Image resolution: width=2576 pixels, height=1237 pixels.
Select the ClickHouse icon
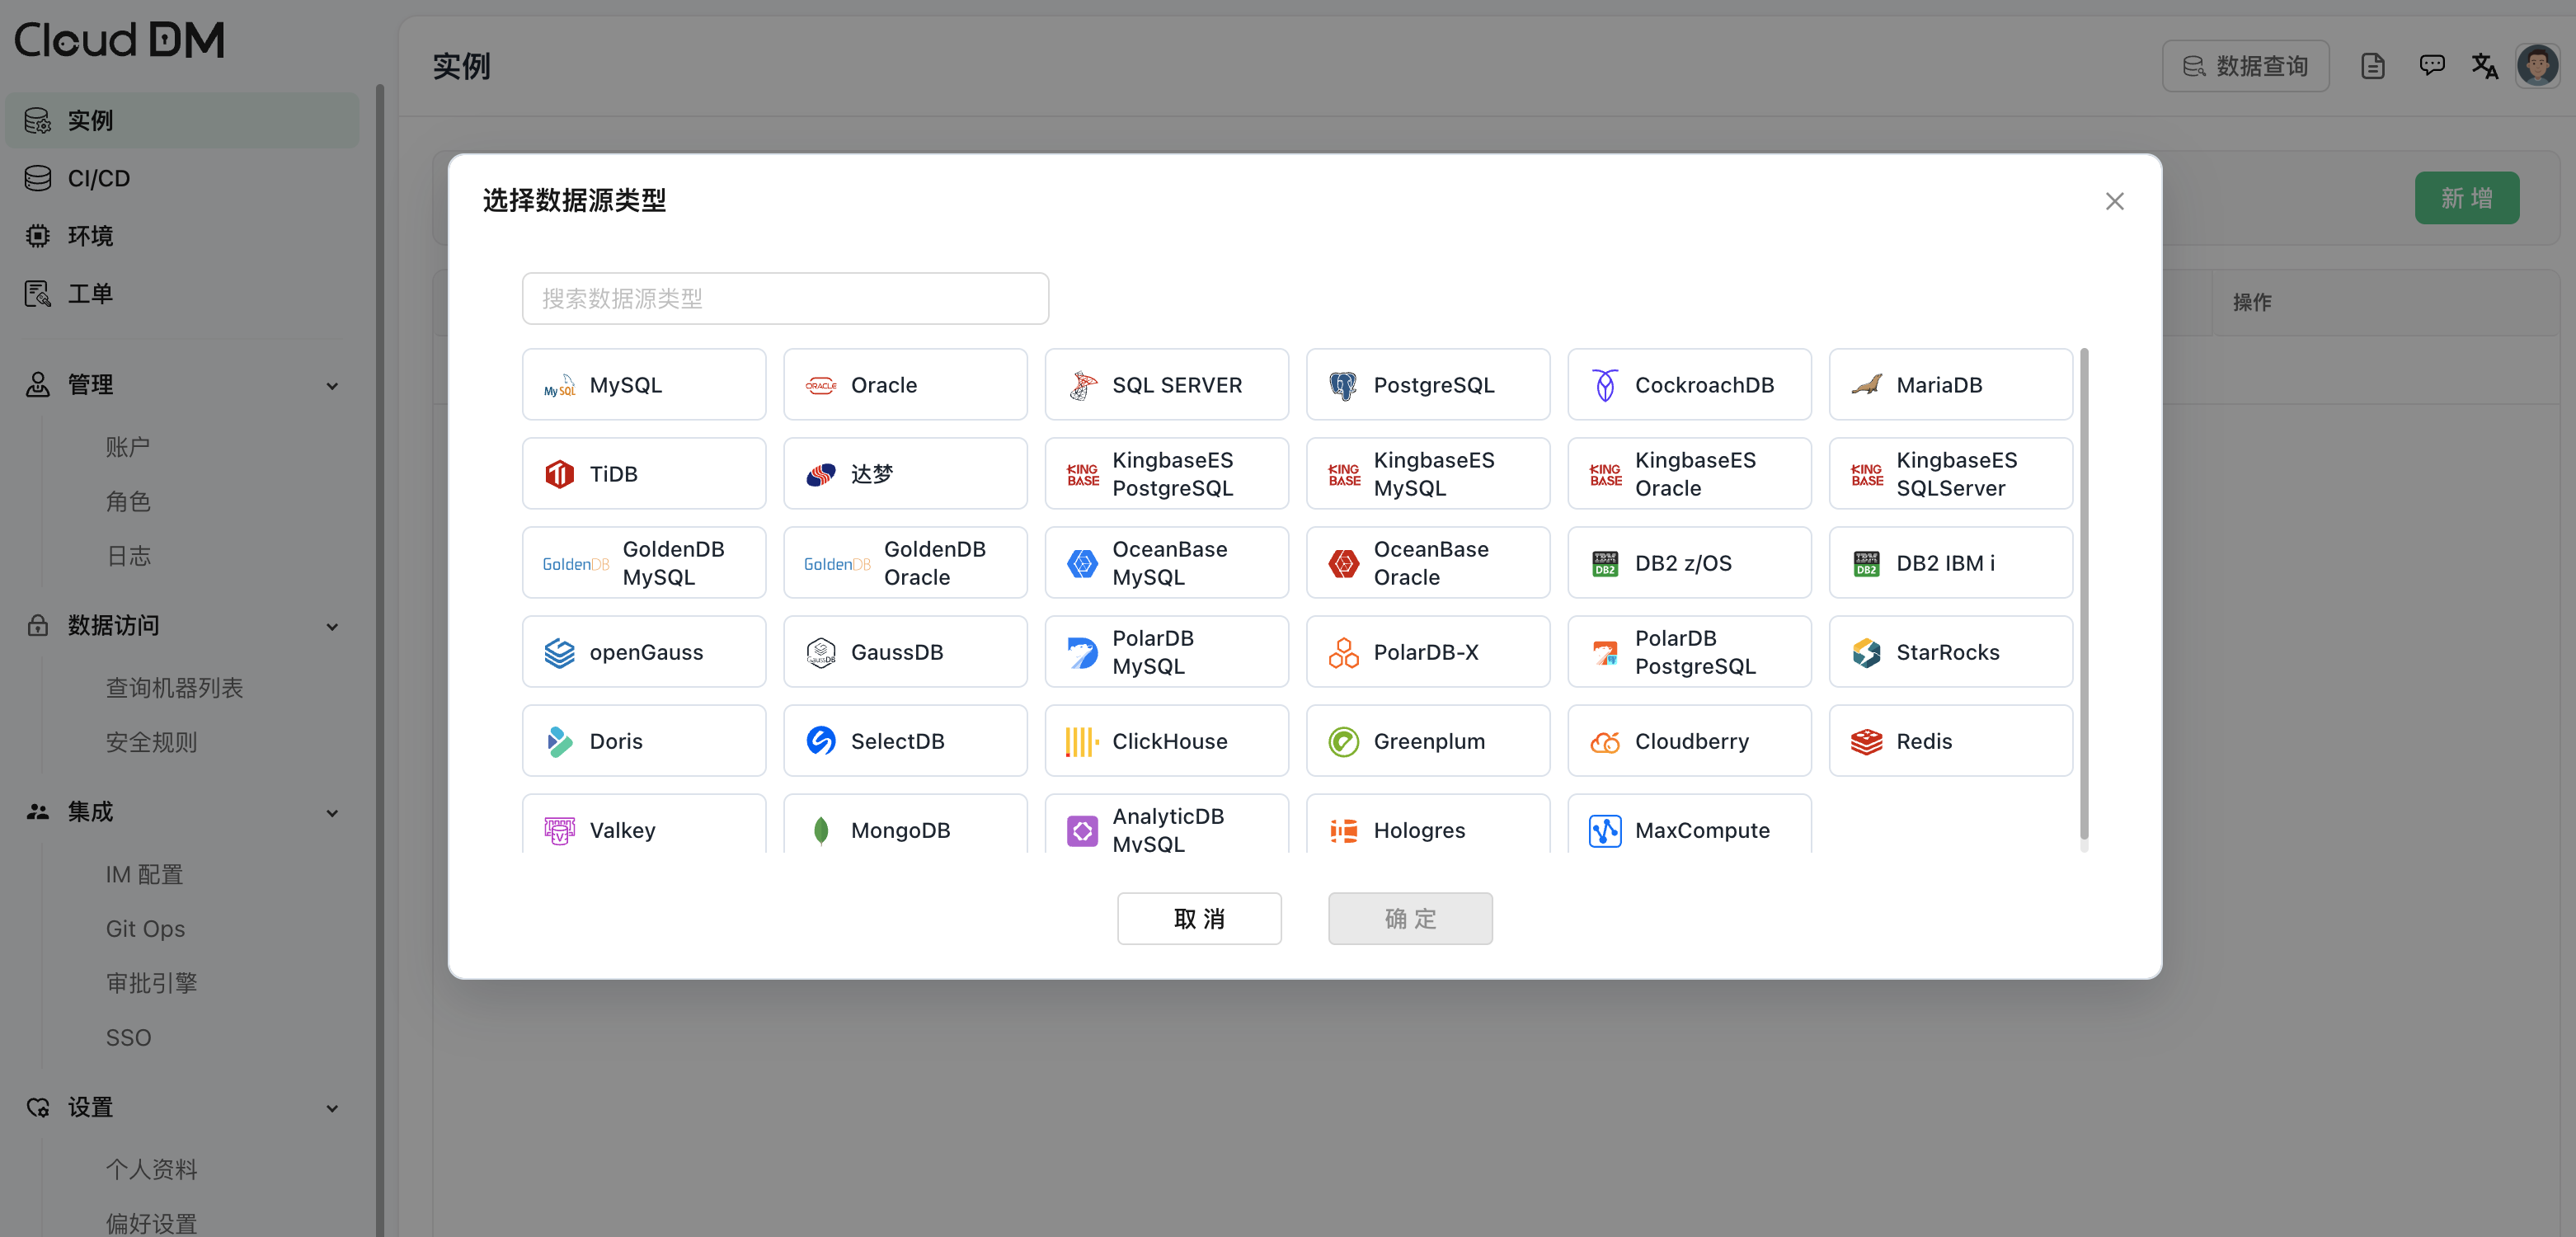tap(1082, 742)
